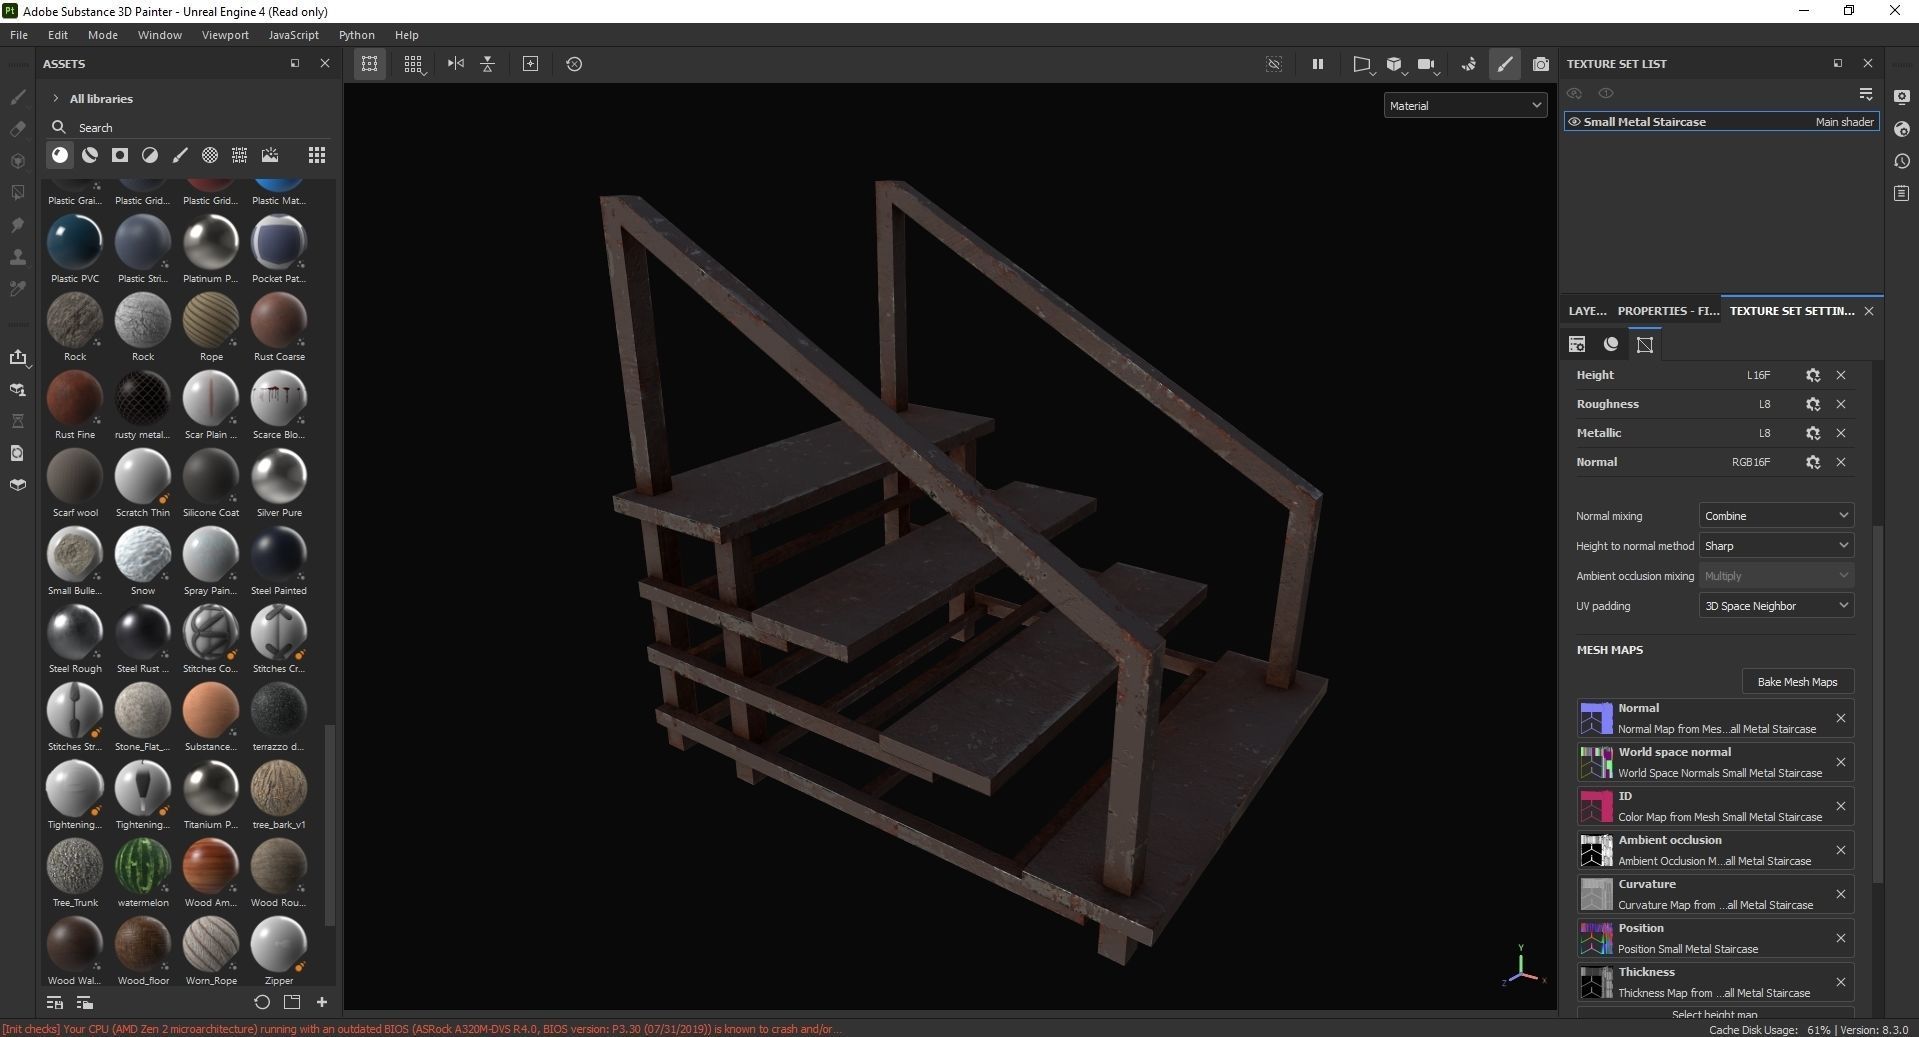Open the Mode menu
Image resolution: width=1919 pixels, height=1037 pixels.
coord(103,34)
